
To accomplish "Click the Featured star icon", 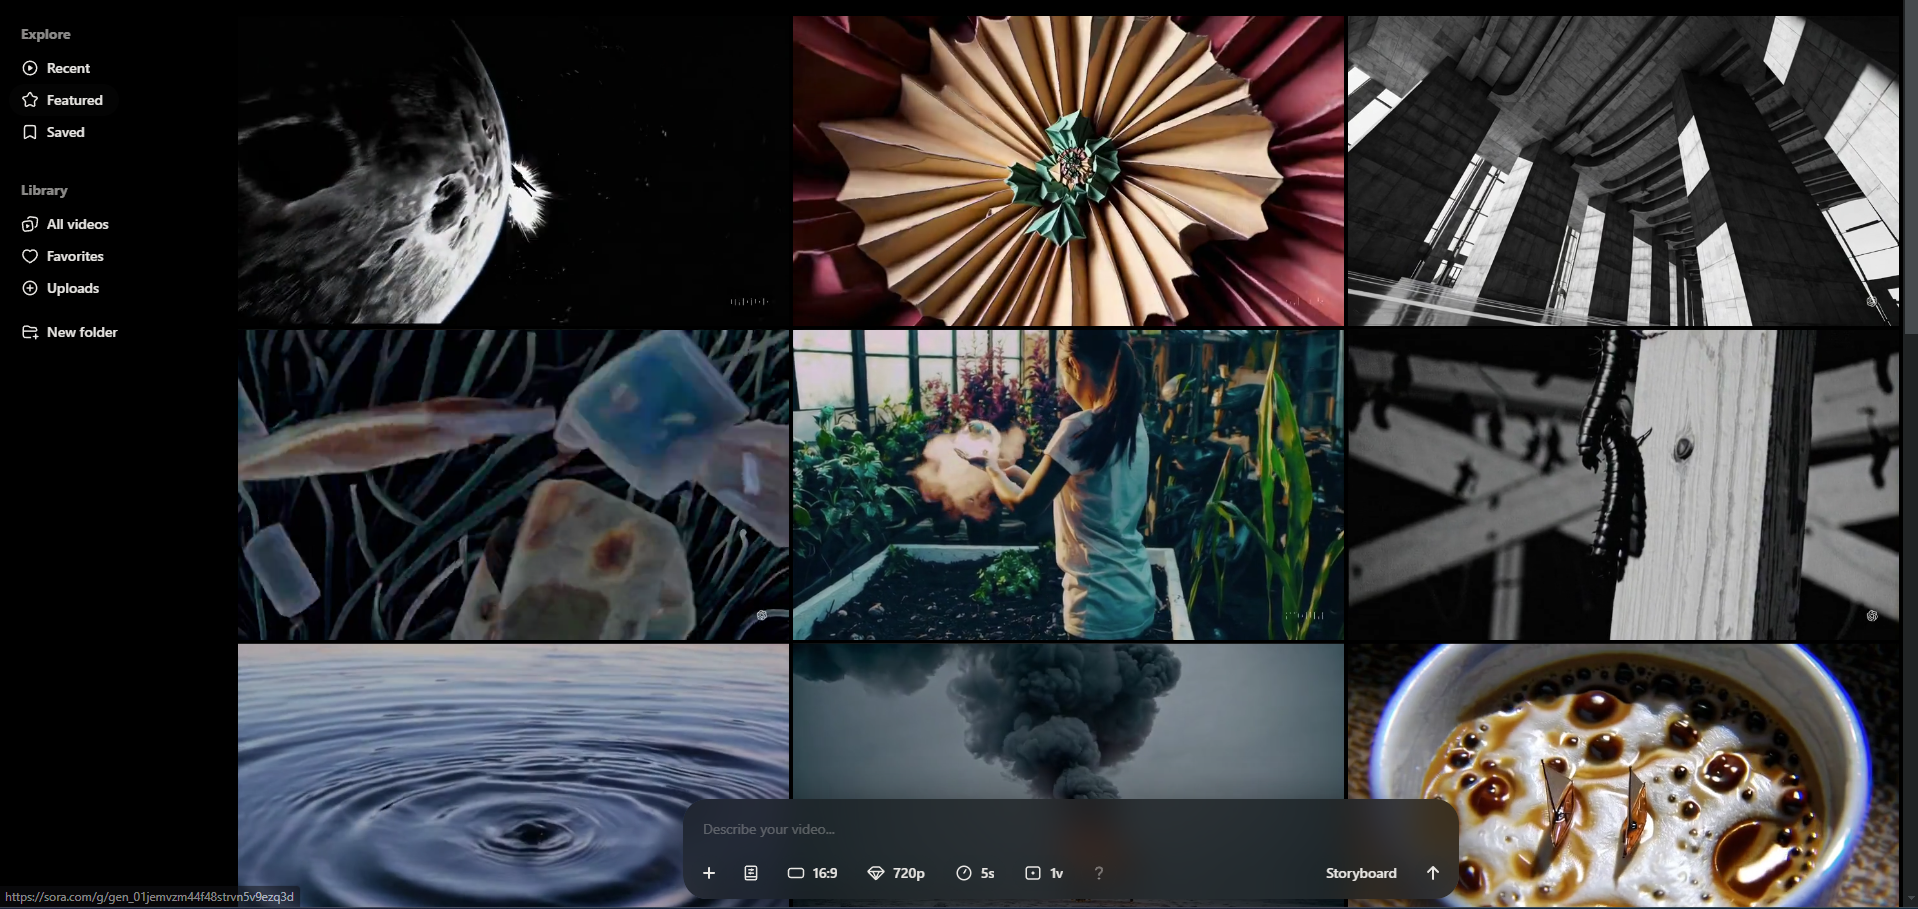I will 30,100.
